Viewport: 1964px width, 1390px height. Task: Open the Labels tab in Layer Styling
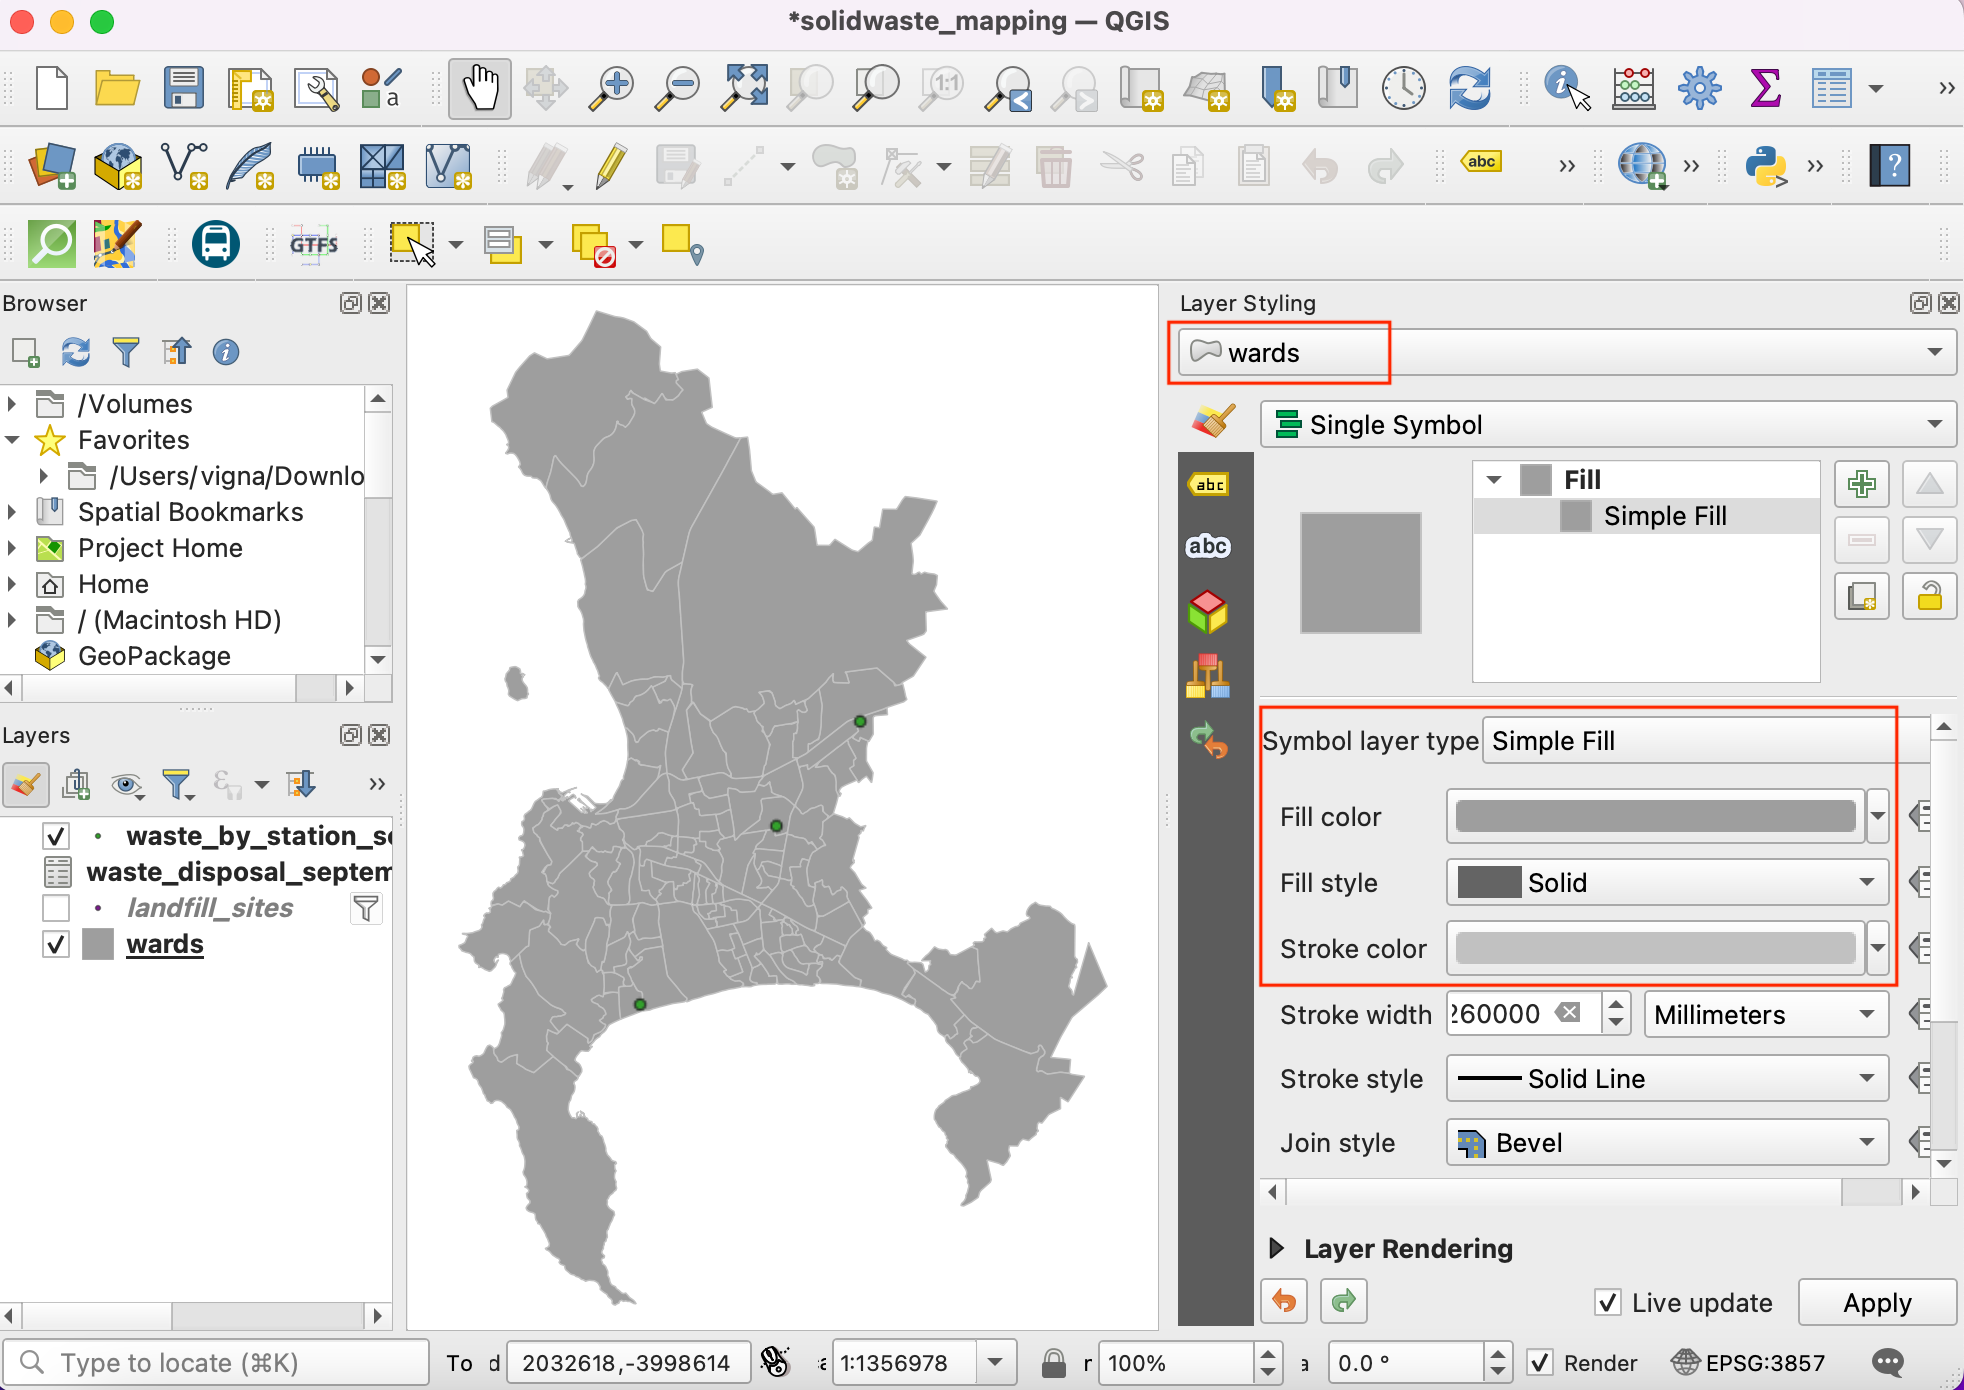(x=1208, y=485)
